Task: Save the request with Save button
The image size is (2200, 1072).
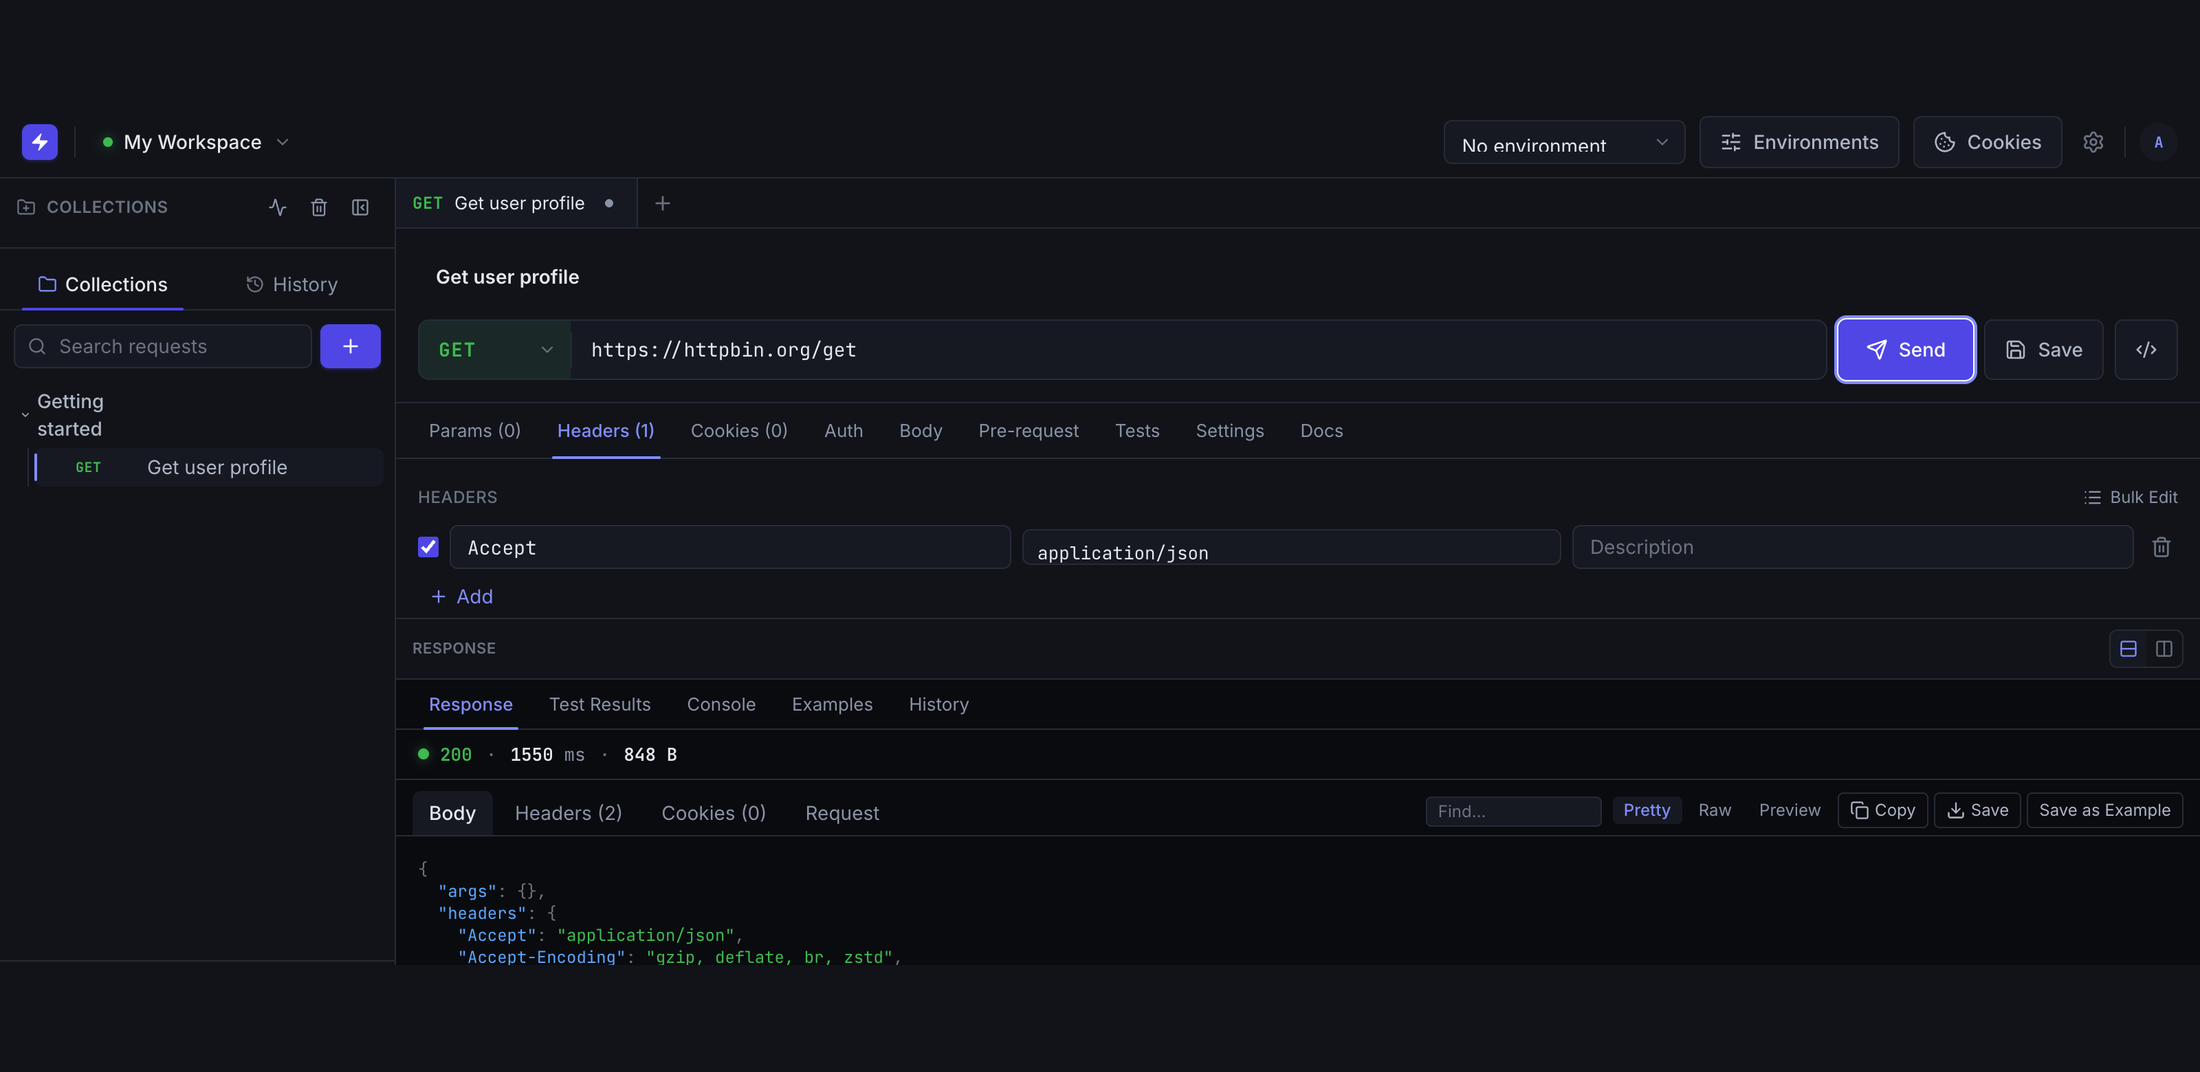Action: [2043, 350]
